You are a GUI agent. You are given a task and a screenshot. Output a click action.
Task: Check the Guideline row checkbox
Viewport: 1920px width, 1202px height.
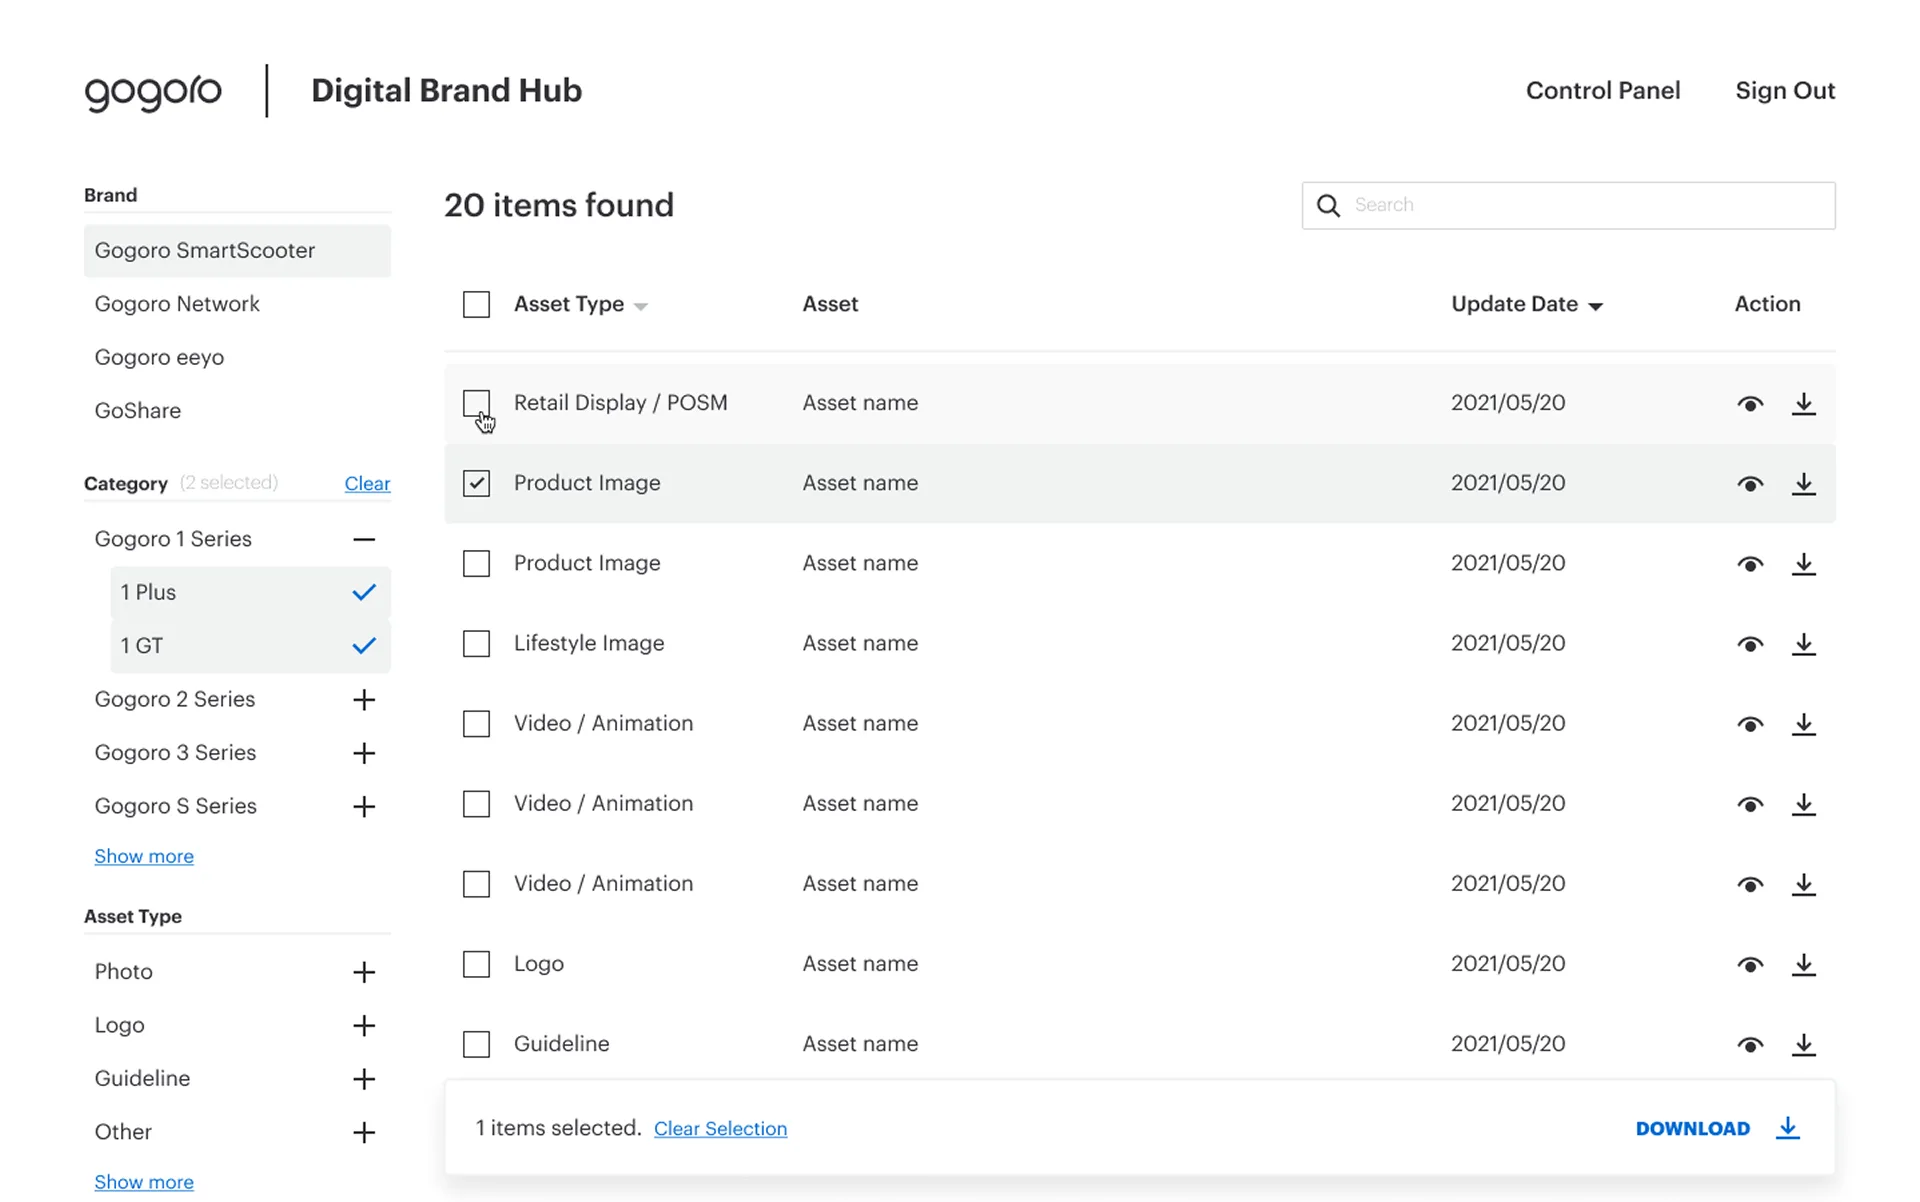tap(476, 1044)
